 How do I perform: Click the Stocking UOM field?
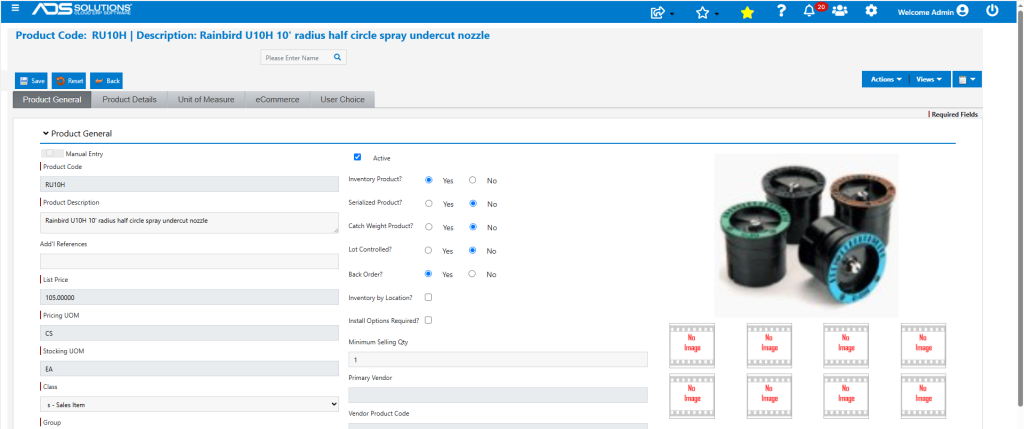[x=189, y=369]
